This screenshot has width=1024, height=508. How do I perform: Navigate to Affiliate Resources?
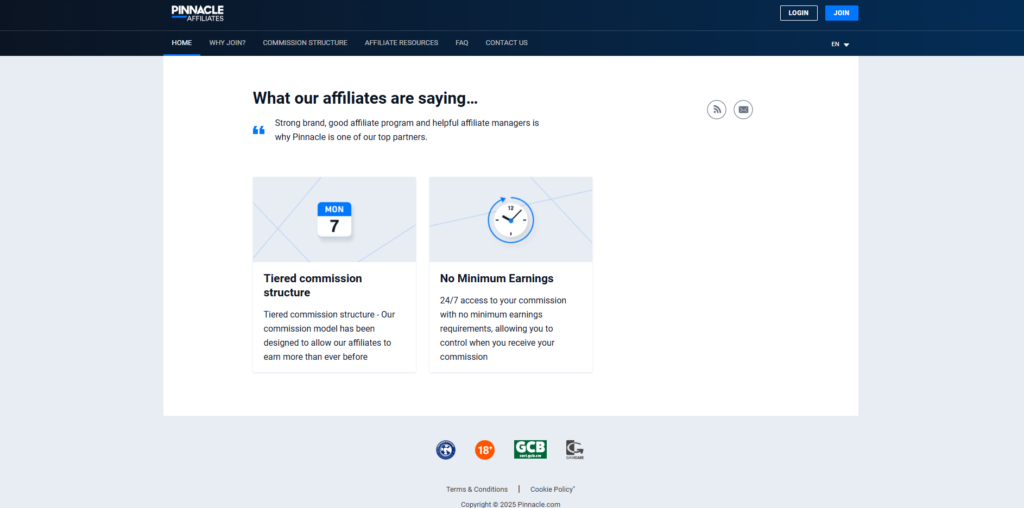(401, 43)
